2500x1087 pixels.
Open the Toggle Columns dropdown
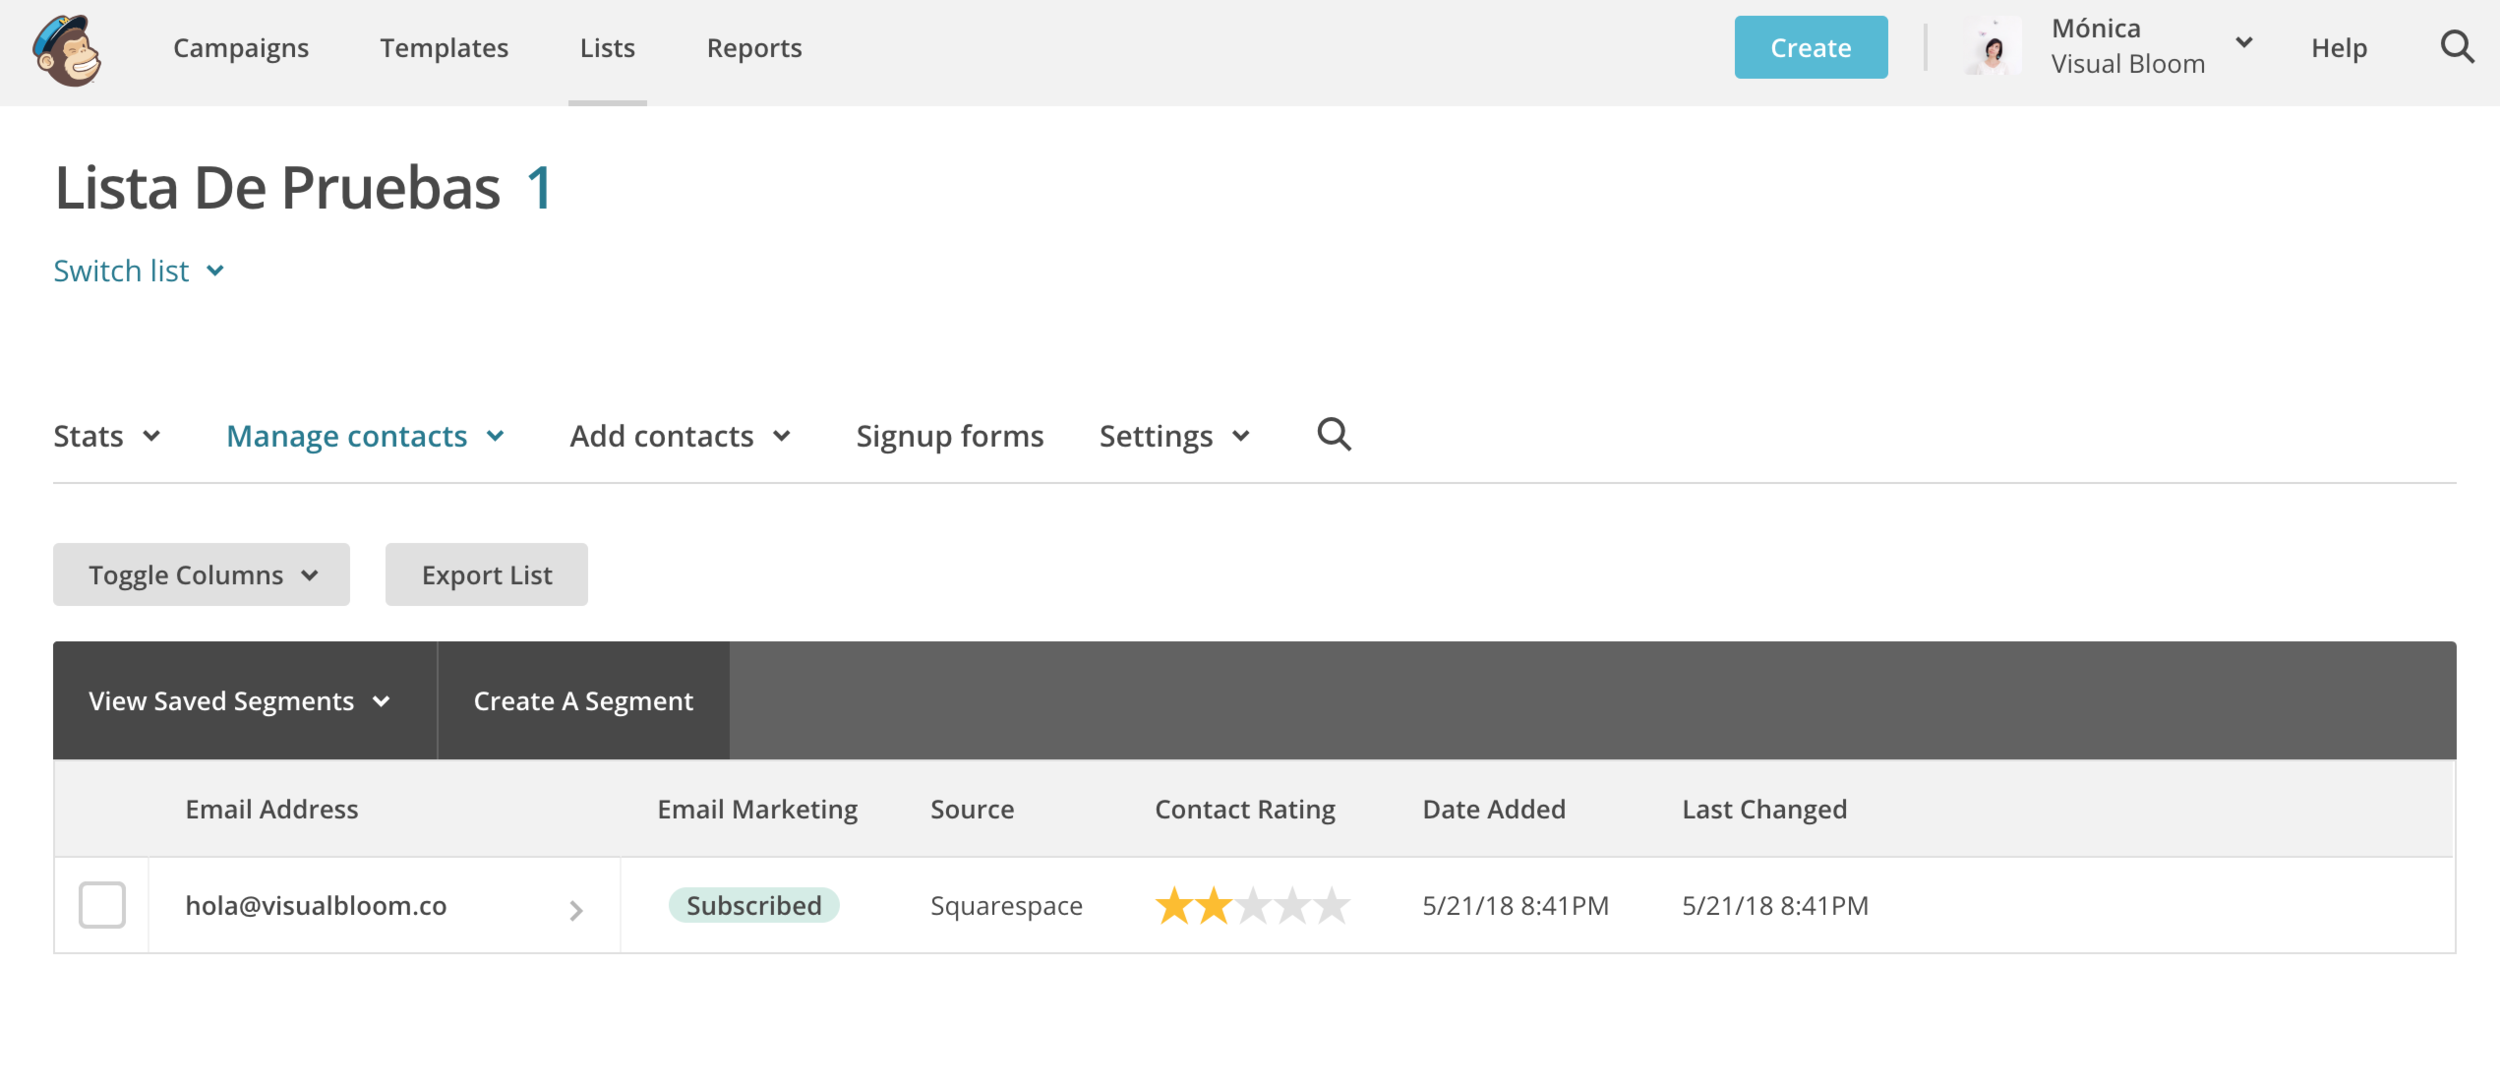coord(201,575)
